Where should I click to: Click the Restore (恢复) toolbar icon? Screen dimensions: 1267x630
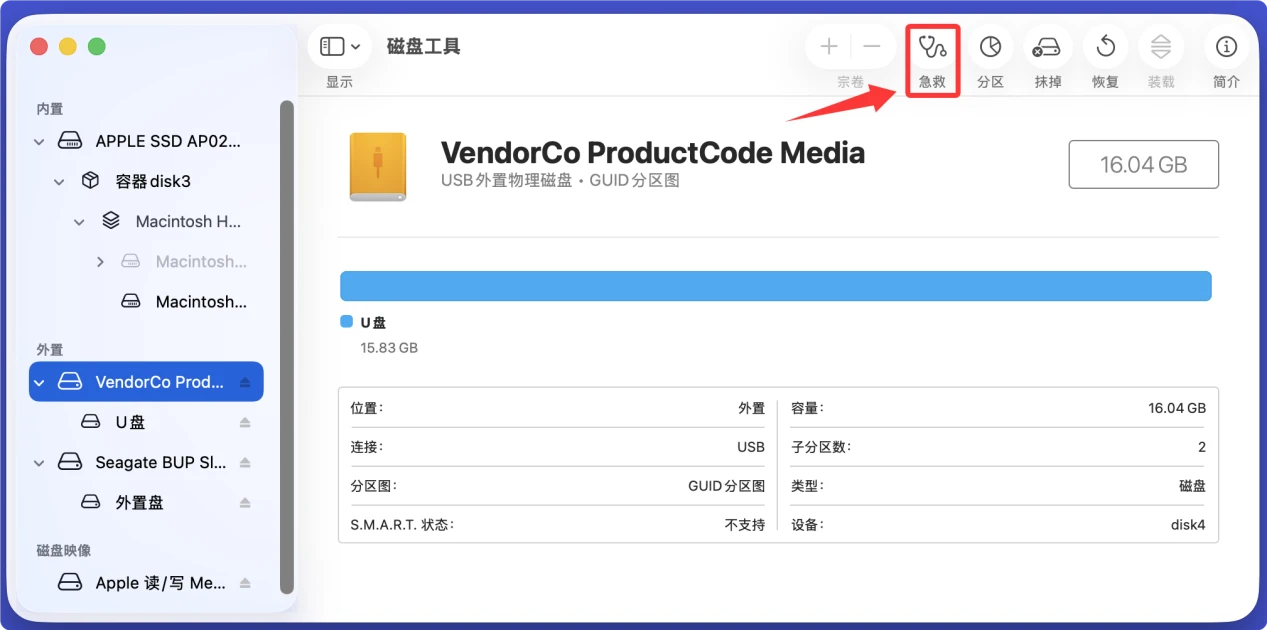(x=1105, y=47)
